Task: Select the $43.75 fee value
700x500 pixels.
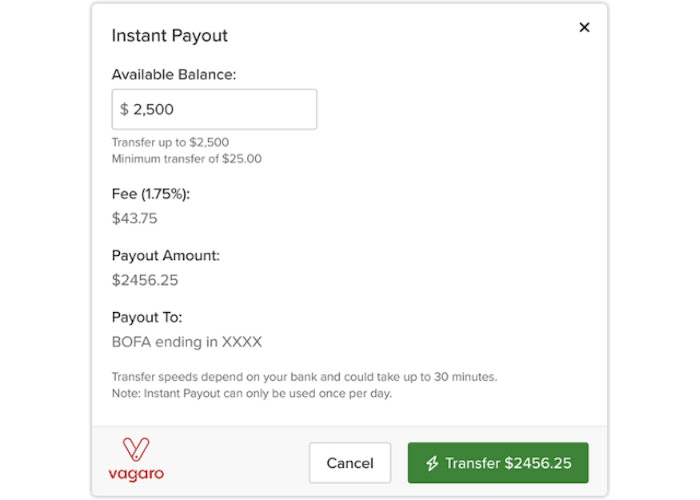Action: coord(135,218)
